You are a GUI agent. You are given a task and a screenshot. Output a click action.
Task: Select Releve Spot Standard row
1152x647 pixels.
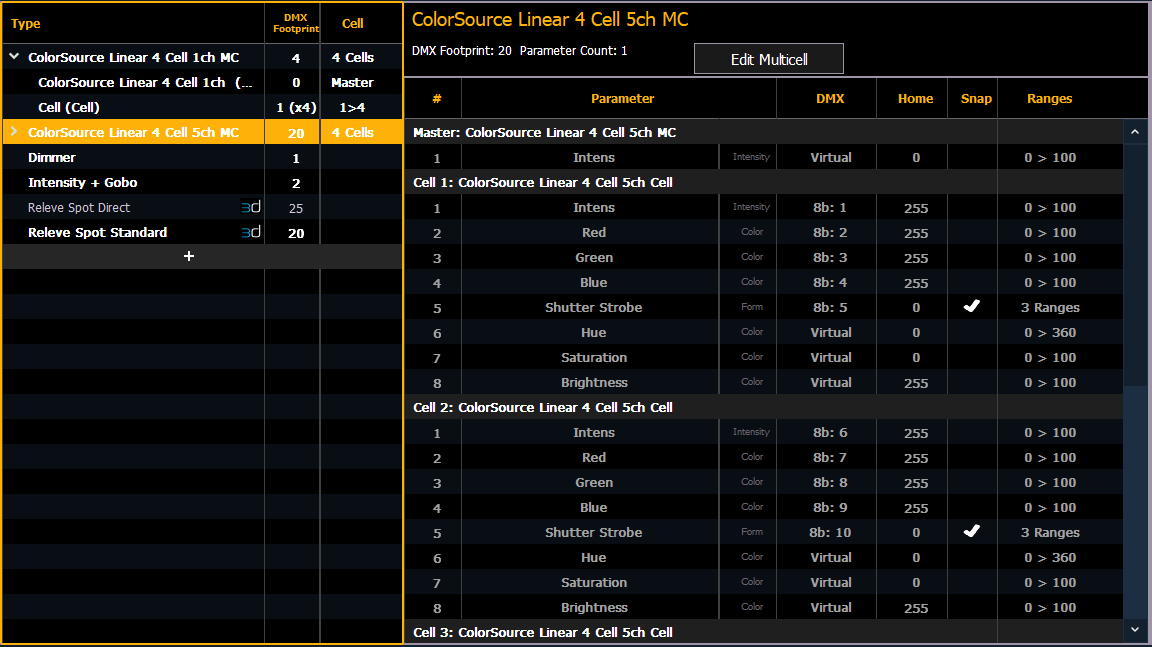[x=202, y=233]
